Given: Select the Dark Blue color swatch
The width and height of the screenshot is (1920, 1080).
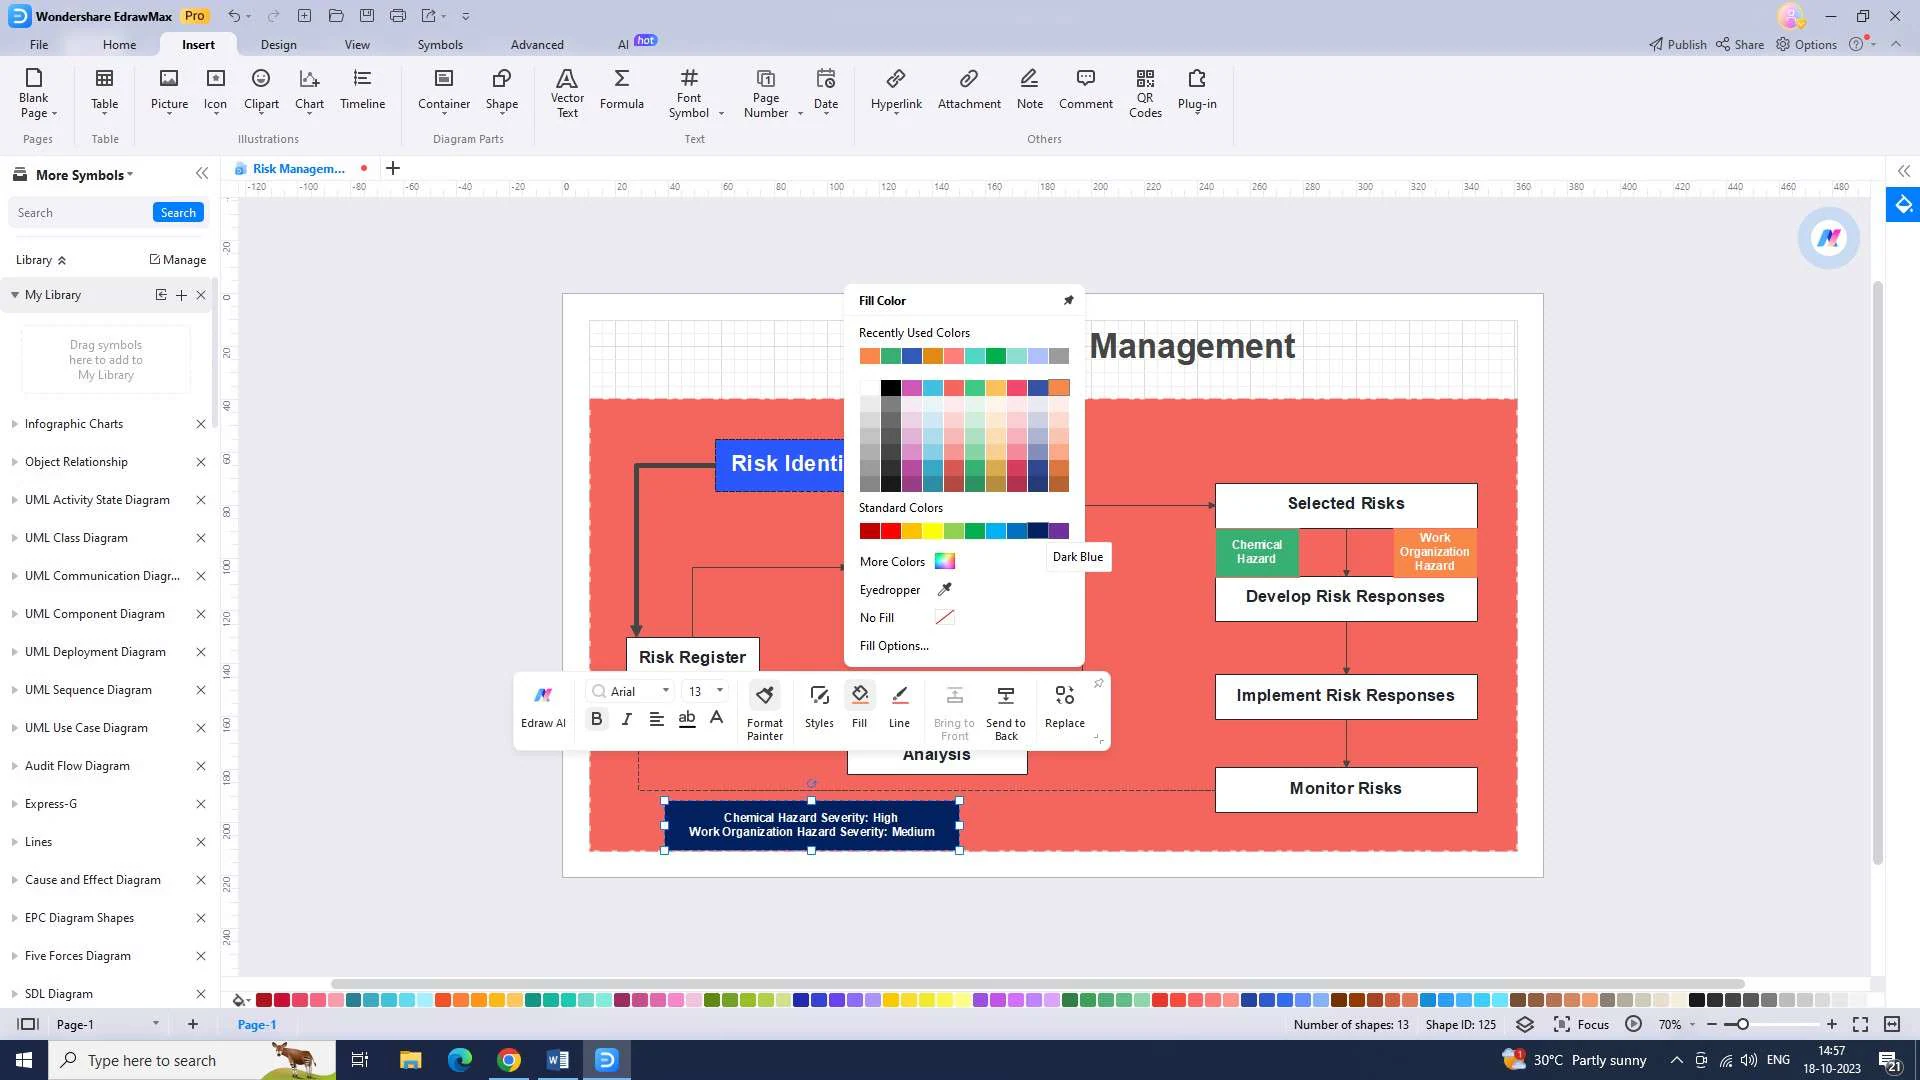Looking at the screenshot, I should pos(1038,530).
